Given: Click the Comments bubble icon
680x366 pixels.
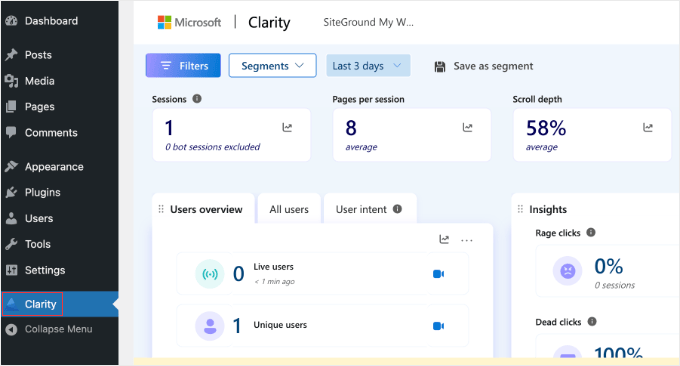Looking at the screenshot, I should point(11,132).
